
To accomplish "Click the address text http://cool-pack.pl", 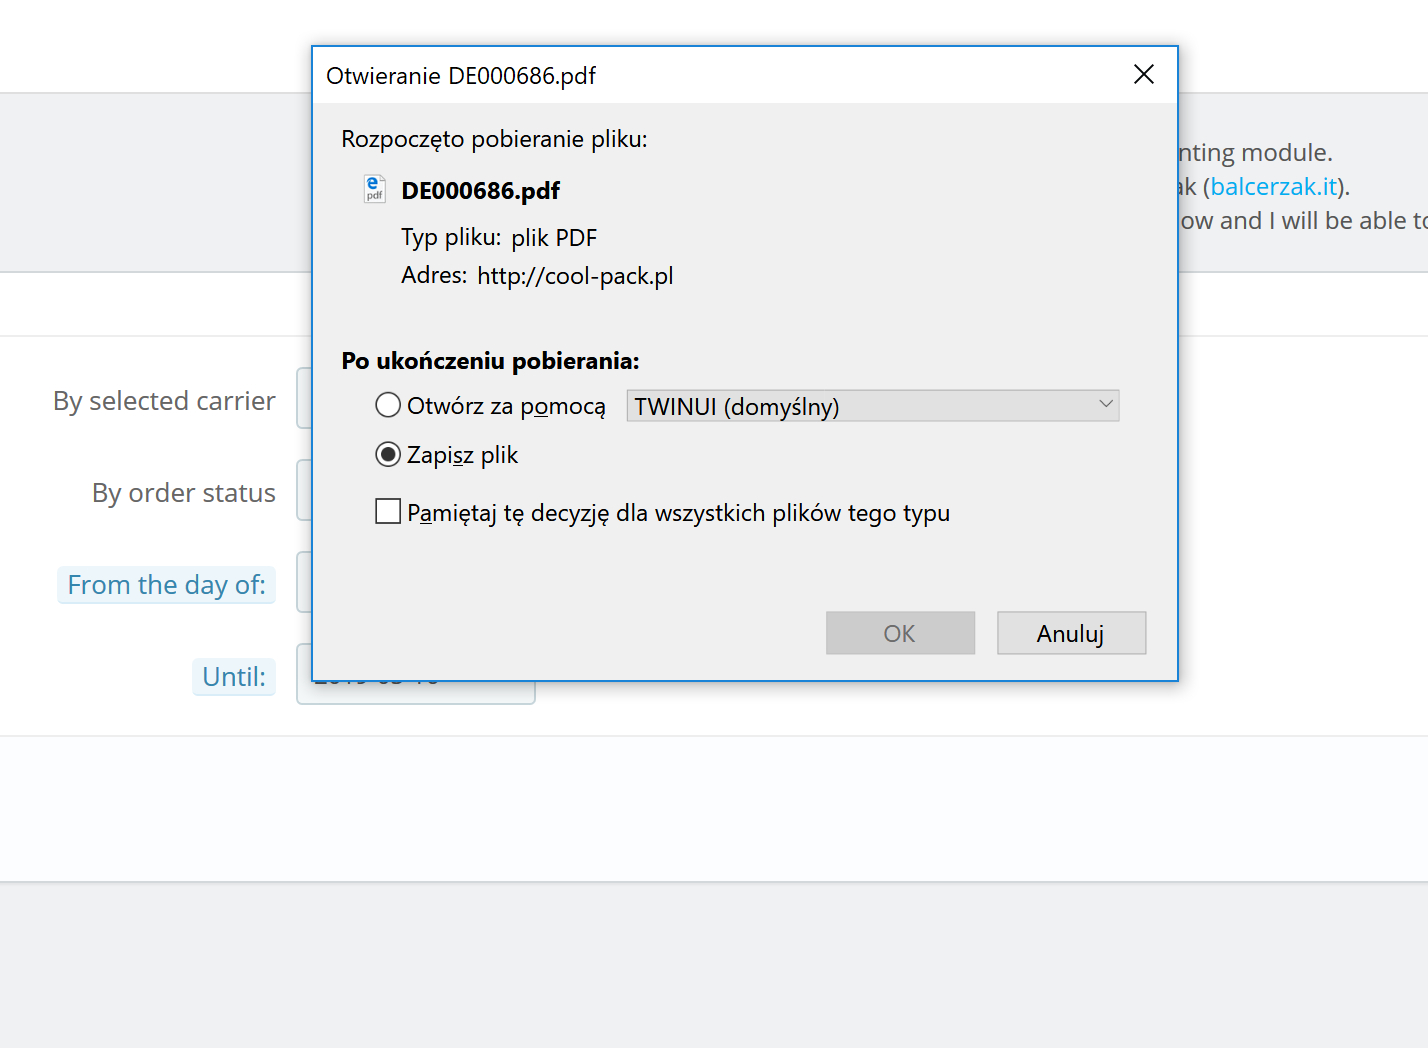I will 575,276.
